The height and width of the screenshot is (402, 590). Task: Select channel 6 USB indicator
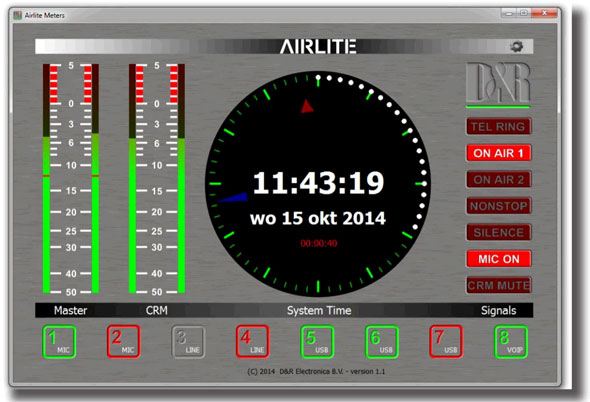382,342
